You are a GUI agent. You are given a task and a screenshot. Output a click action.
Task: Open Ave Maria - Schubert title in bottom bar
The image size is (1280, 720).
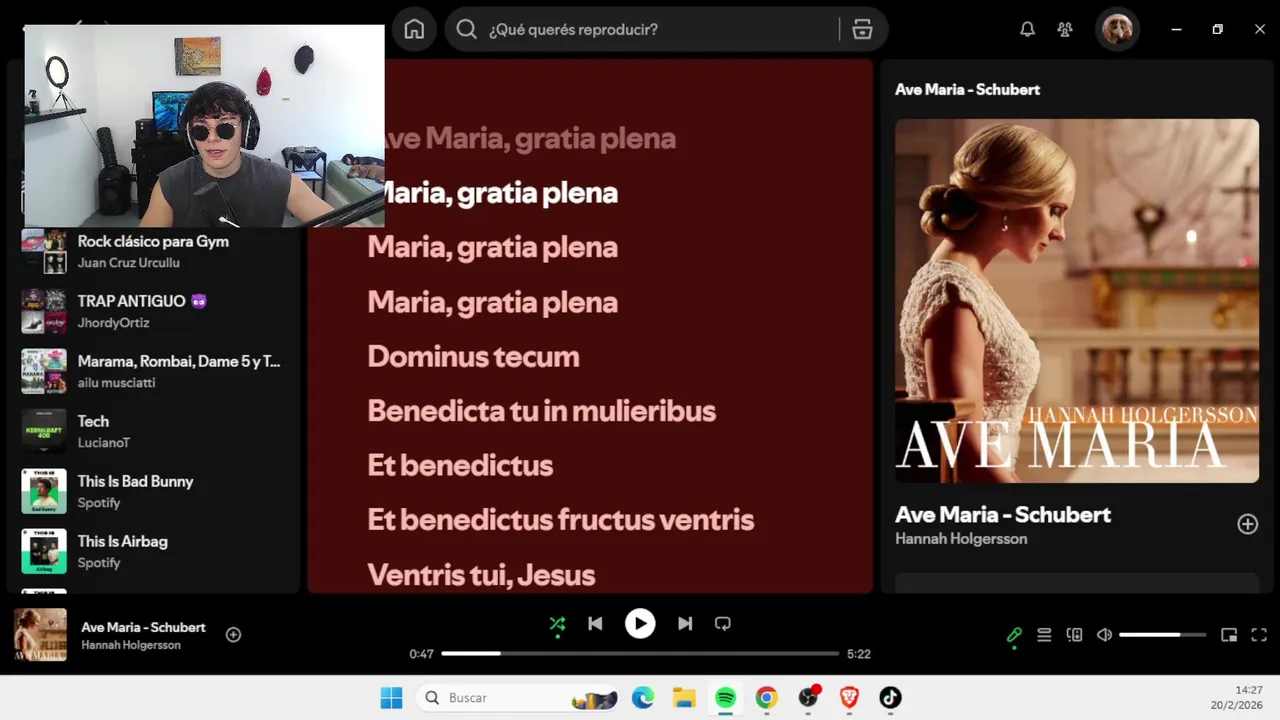[x=143, y=627]
